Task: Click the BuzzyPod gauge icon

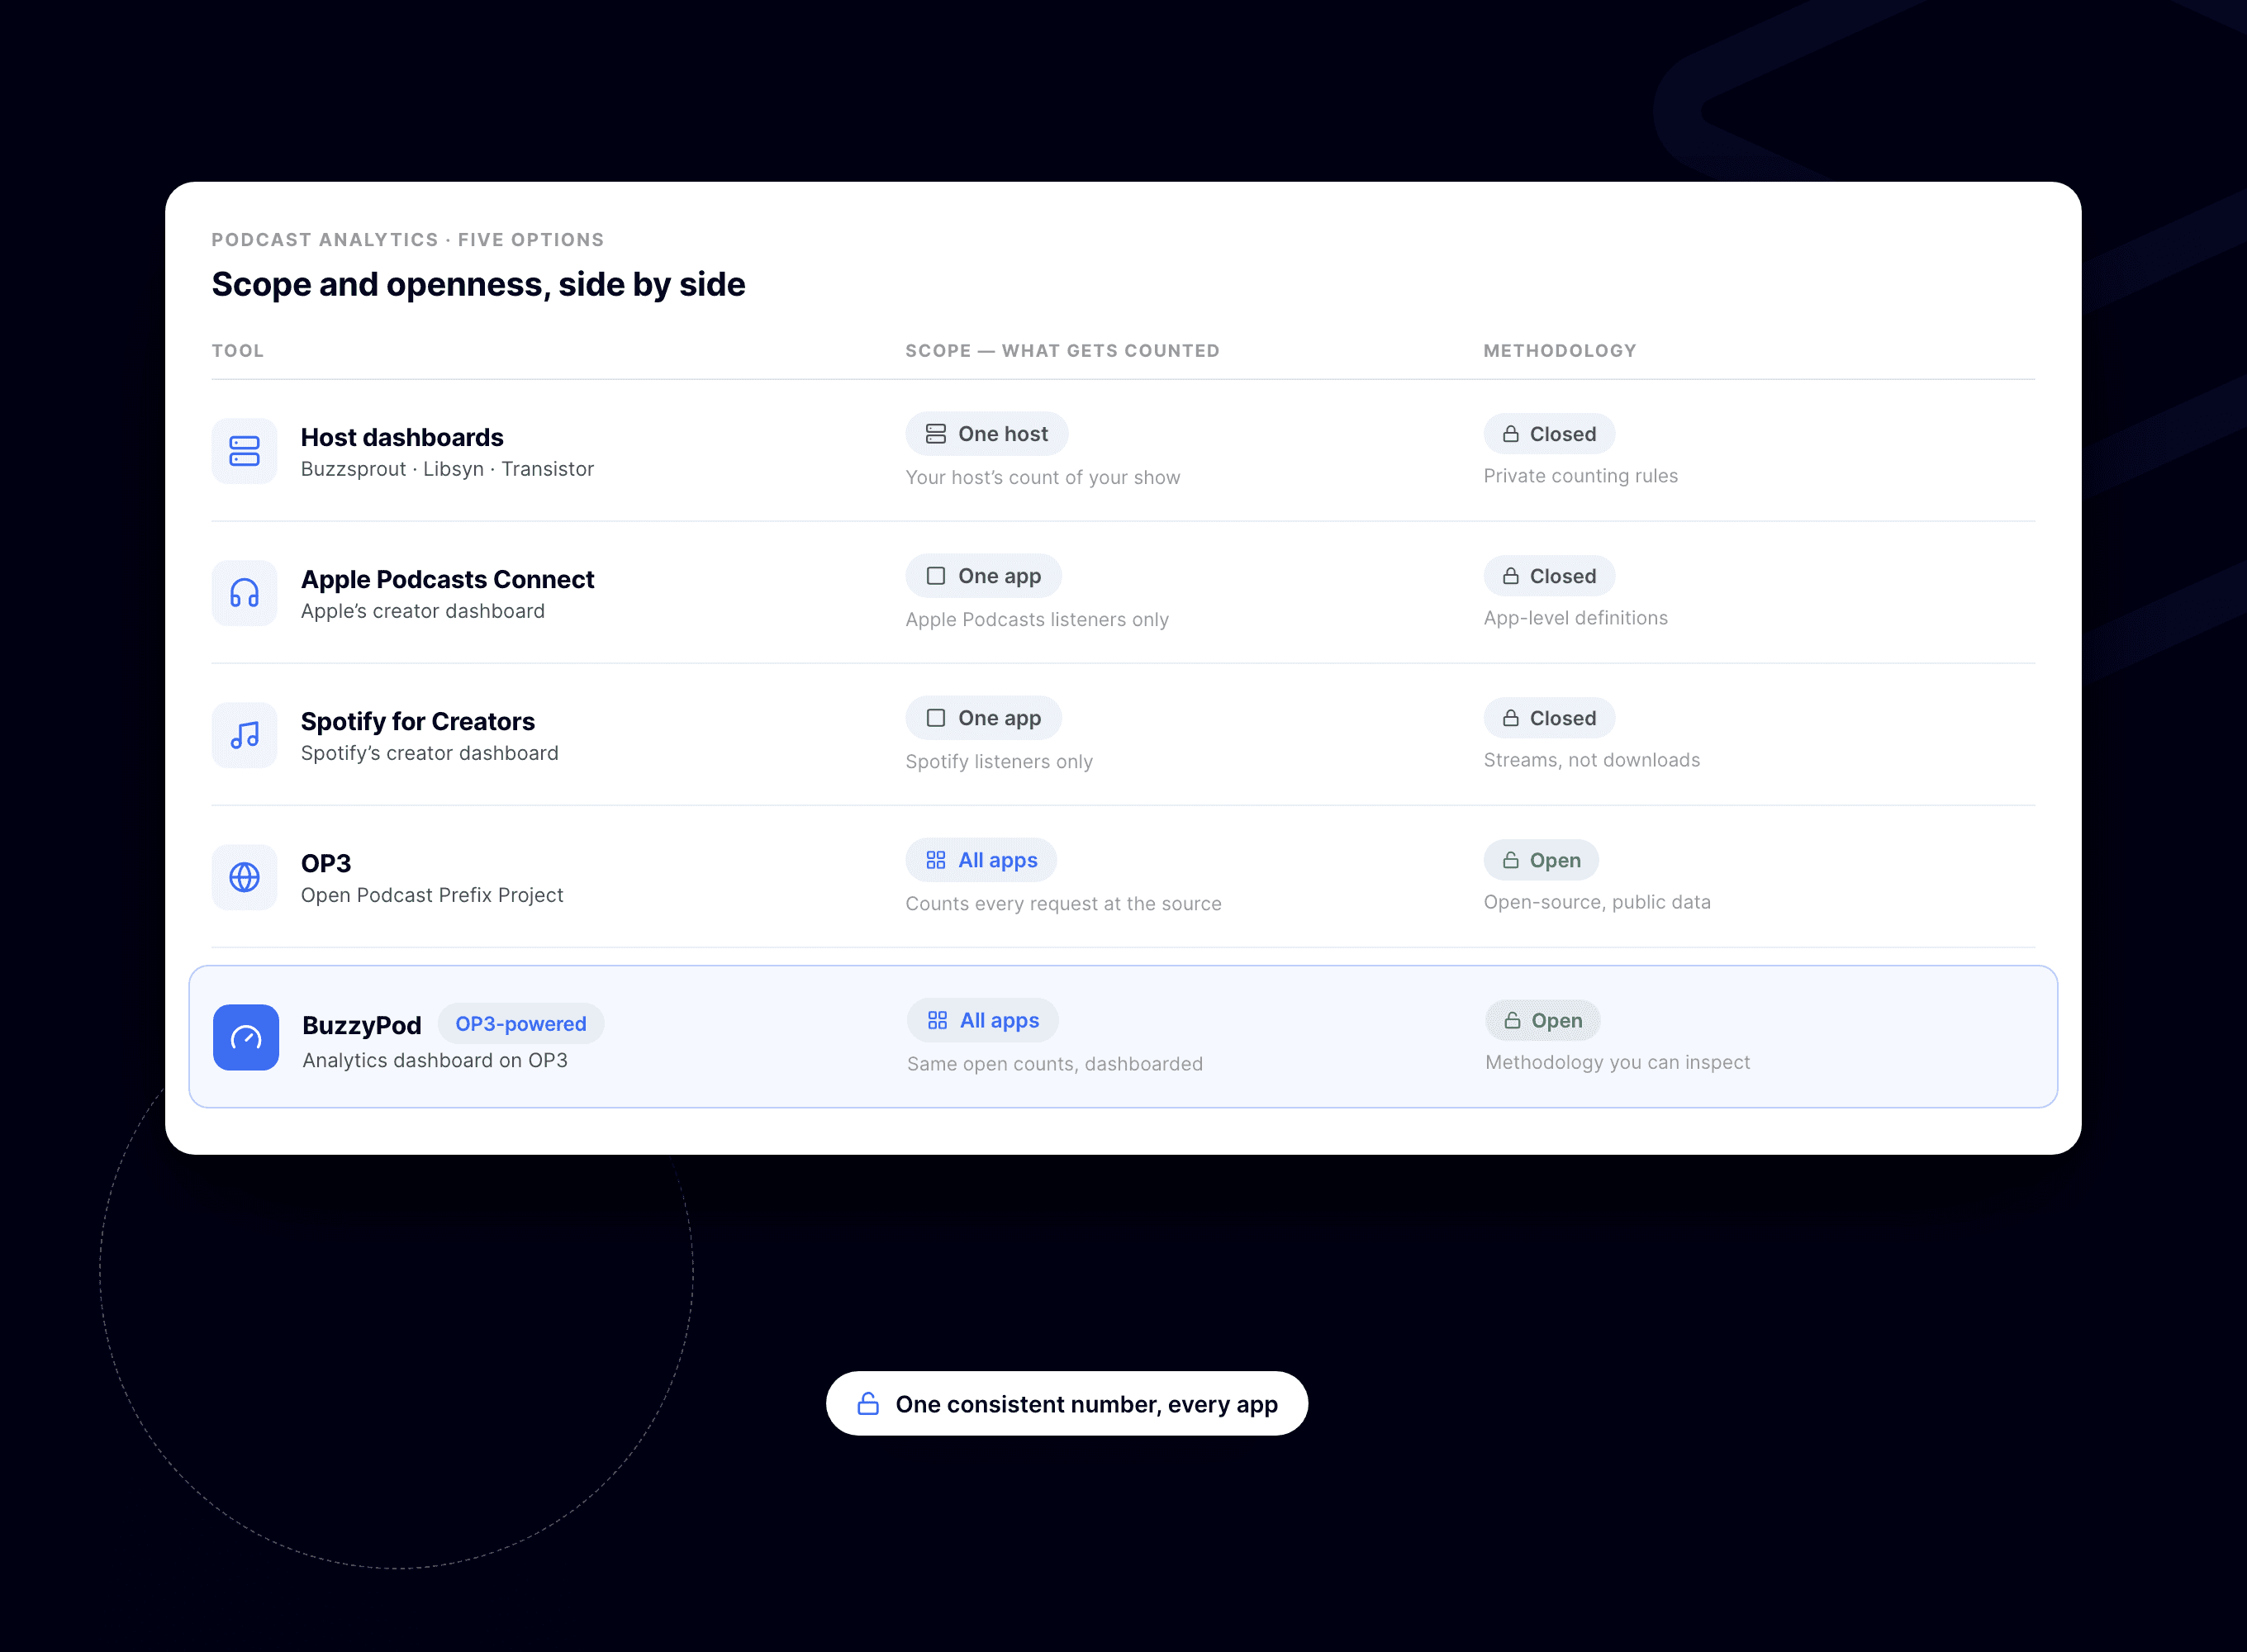Action: (x=246, y=1038)
